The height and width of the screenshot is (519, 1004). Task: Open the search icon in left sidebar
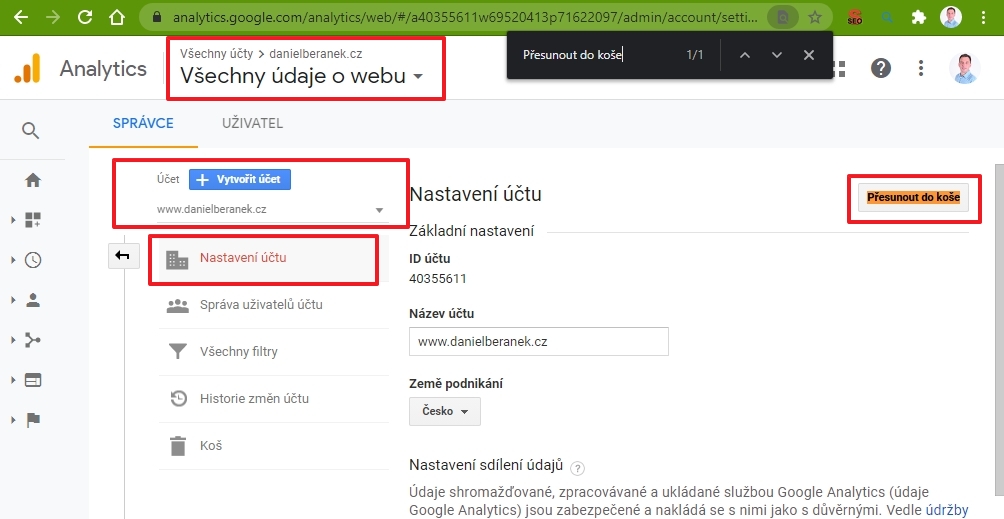31,131
